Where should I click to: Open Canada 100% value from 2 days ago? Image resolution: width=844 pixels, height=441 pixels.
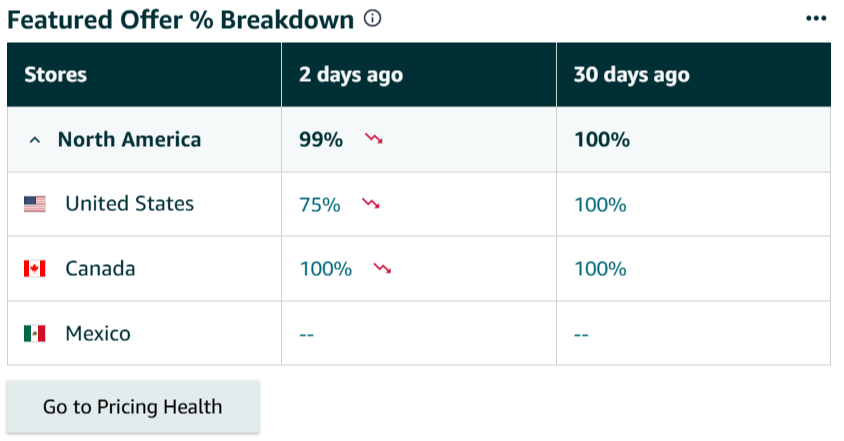point(326,269)
